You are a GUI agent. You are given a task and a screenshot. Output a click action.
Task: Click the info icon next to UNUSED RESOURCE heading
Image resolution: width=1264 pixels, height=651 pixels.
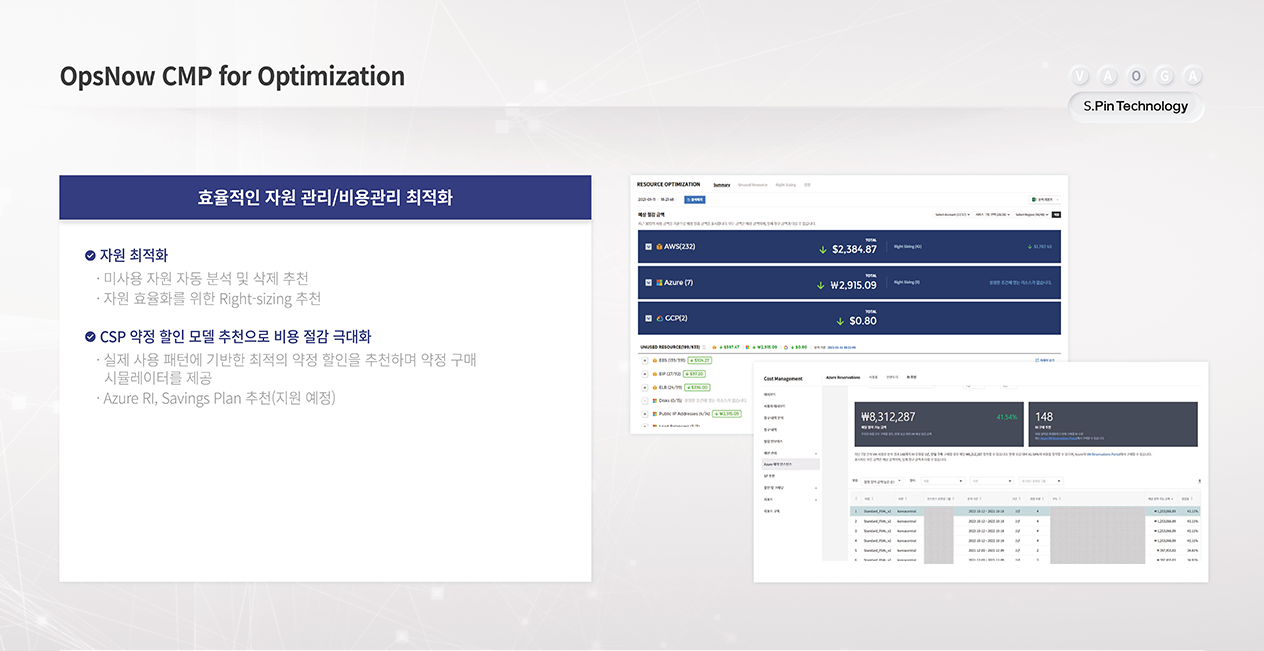(x=704, y=347)
